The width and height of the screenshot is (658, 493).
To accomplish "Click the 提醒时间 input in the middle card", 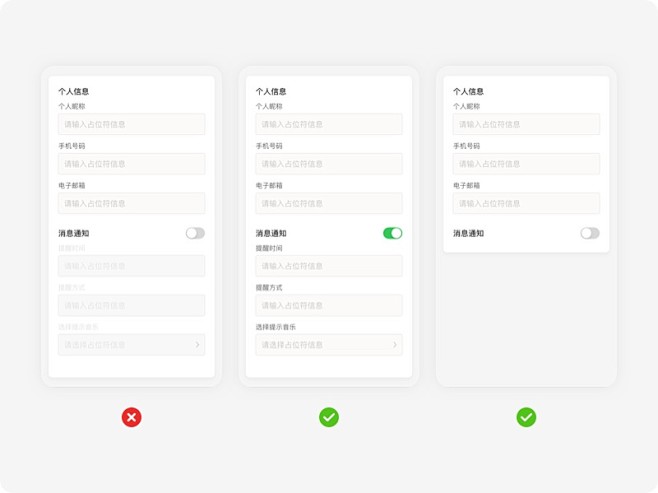I will coord(329,266).
